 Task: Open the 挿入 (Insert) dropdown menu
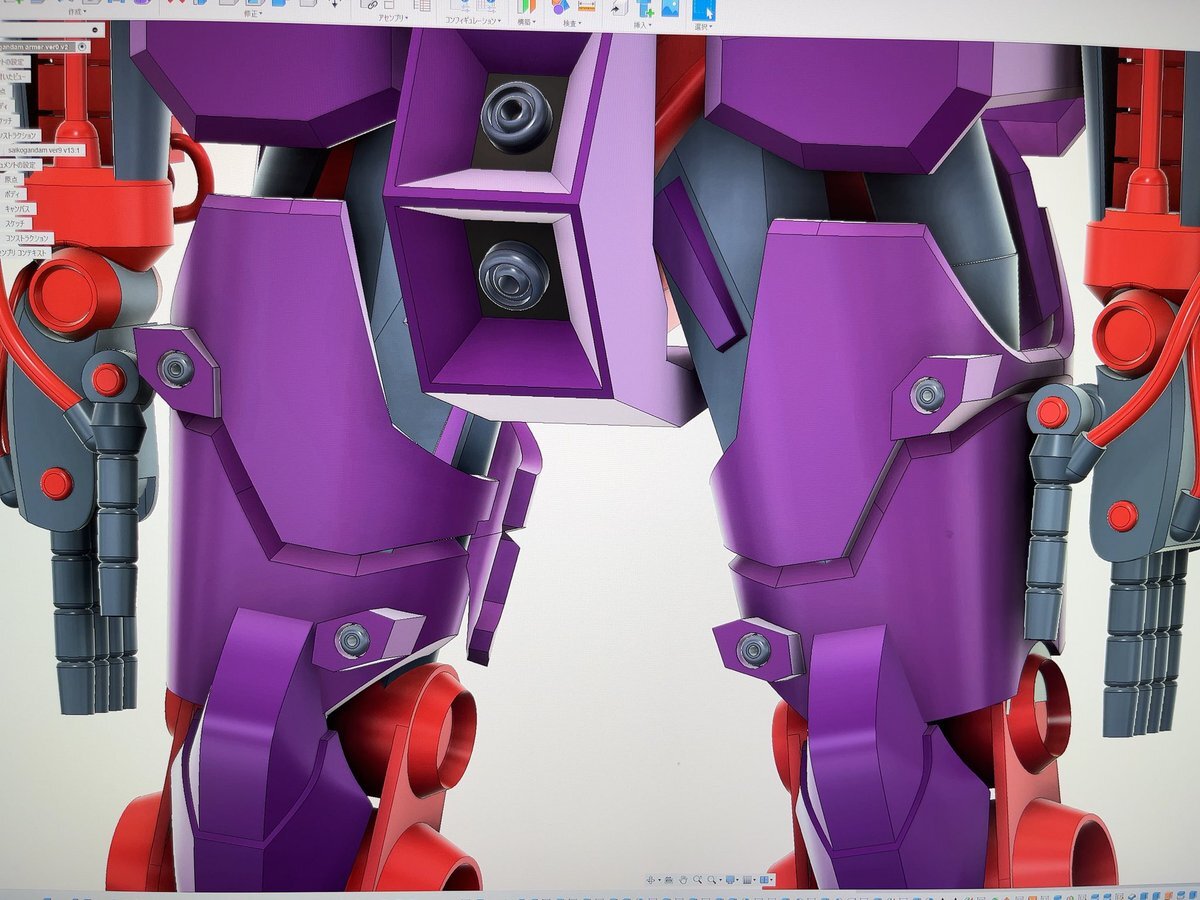pos(641,22)
